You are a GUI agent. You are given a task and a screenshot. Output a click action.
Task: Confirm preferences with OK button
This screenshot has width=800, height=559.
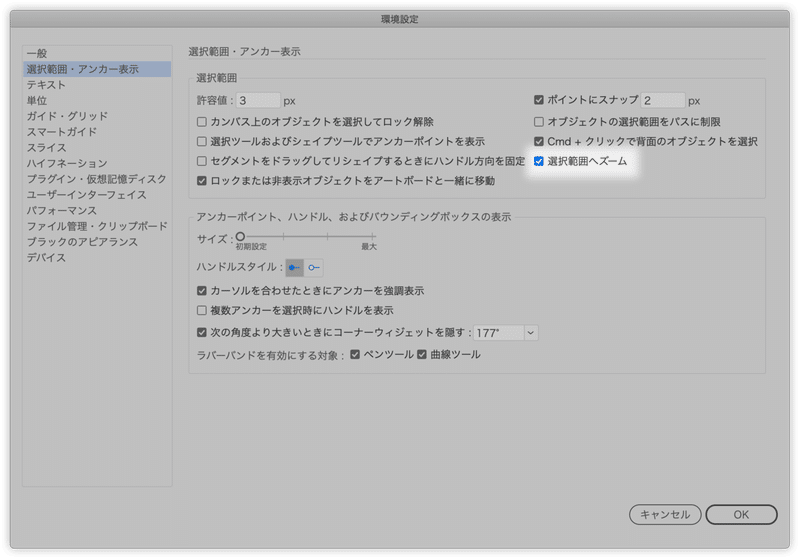[741, 515]
